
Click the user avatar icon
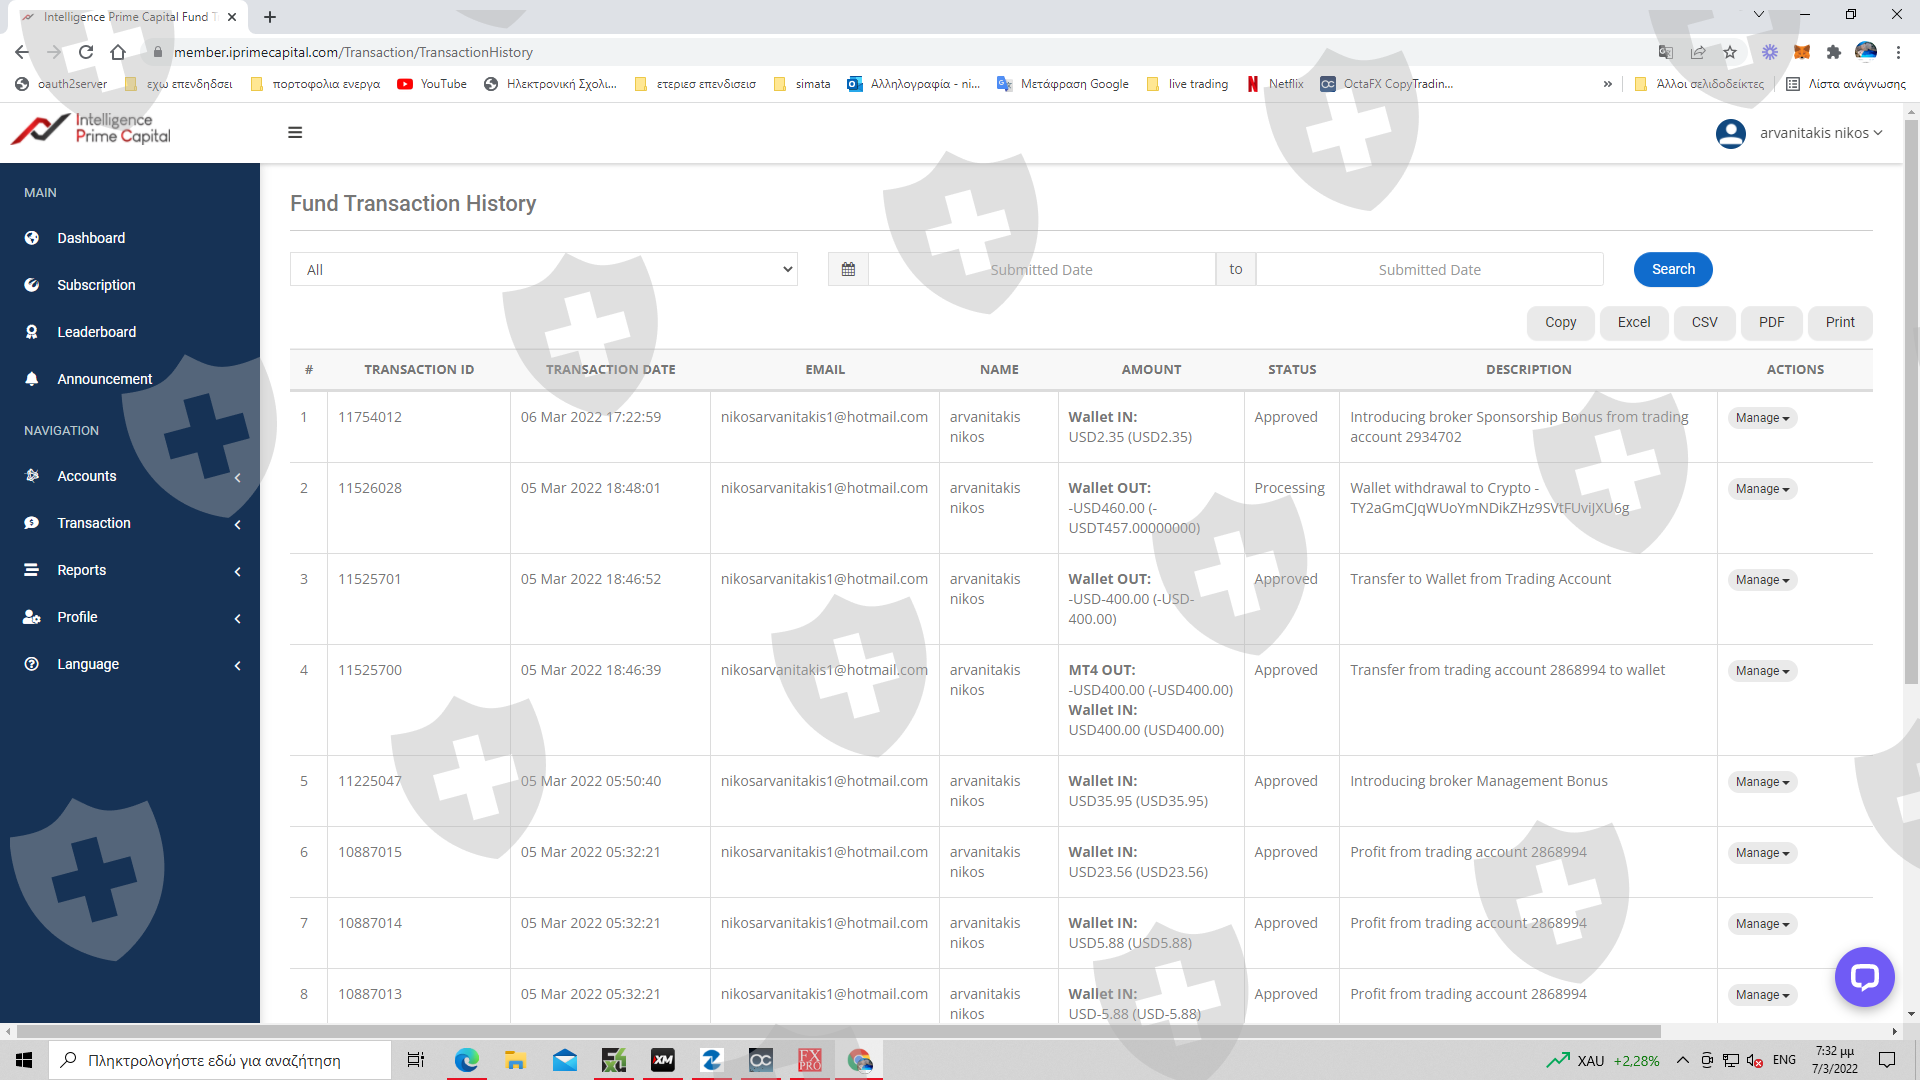pyautogui.click(x=1730, y=133)
